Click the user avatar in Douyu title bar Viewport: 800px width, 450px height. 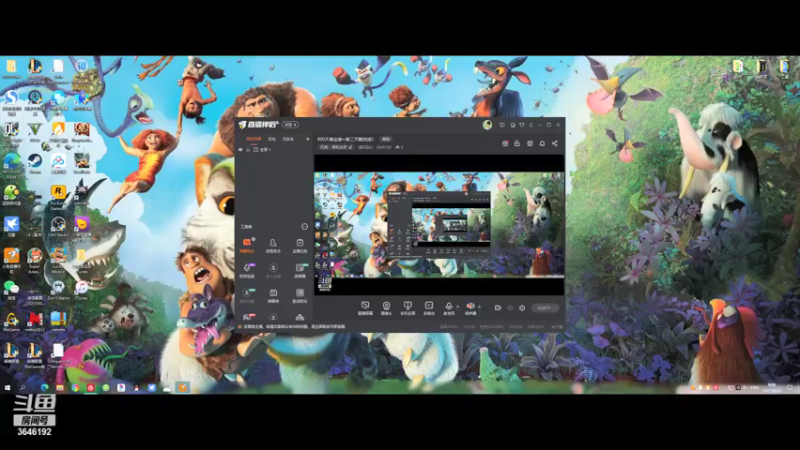coord(487,124)
